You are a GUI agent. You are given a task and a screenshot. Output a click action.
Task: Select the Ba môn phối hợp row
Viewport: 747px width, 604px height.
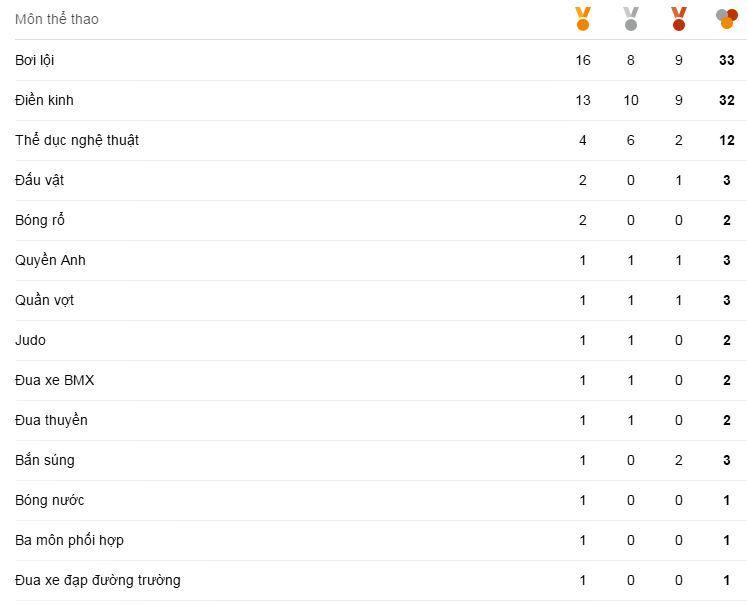pos(69,540)
